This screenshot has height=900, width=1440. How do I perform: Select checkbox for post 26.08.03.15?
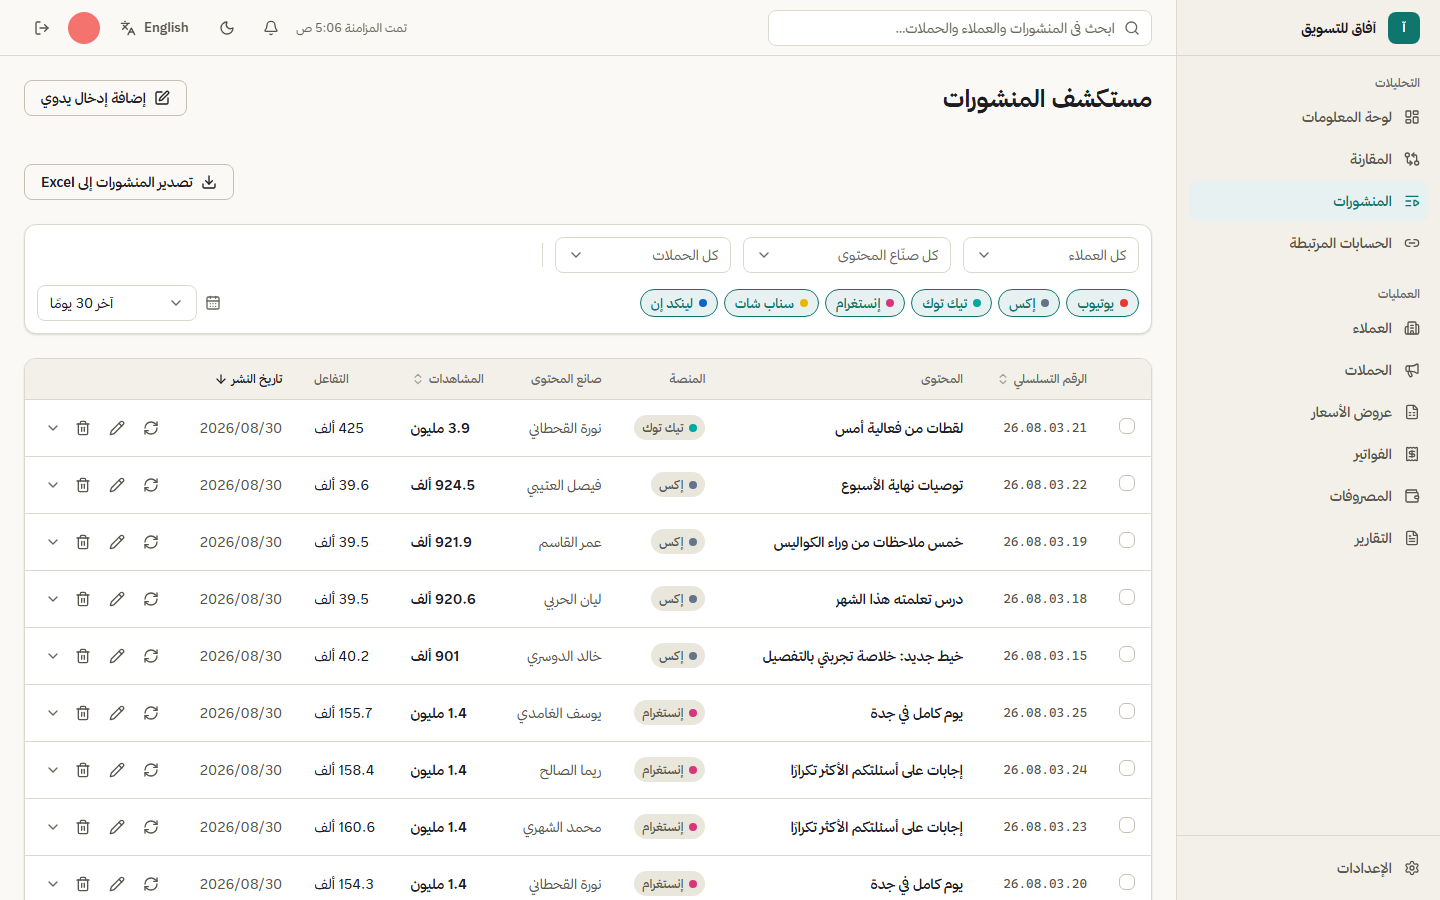pos(1127,654)
